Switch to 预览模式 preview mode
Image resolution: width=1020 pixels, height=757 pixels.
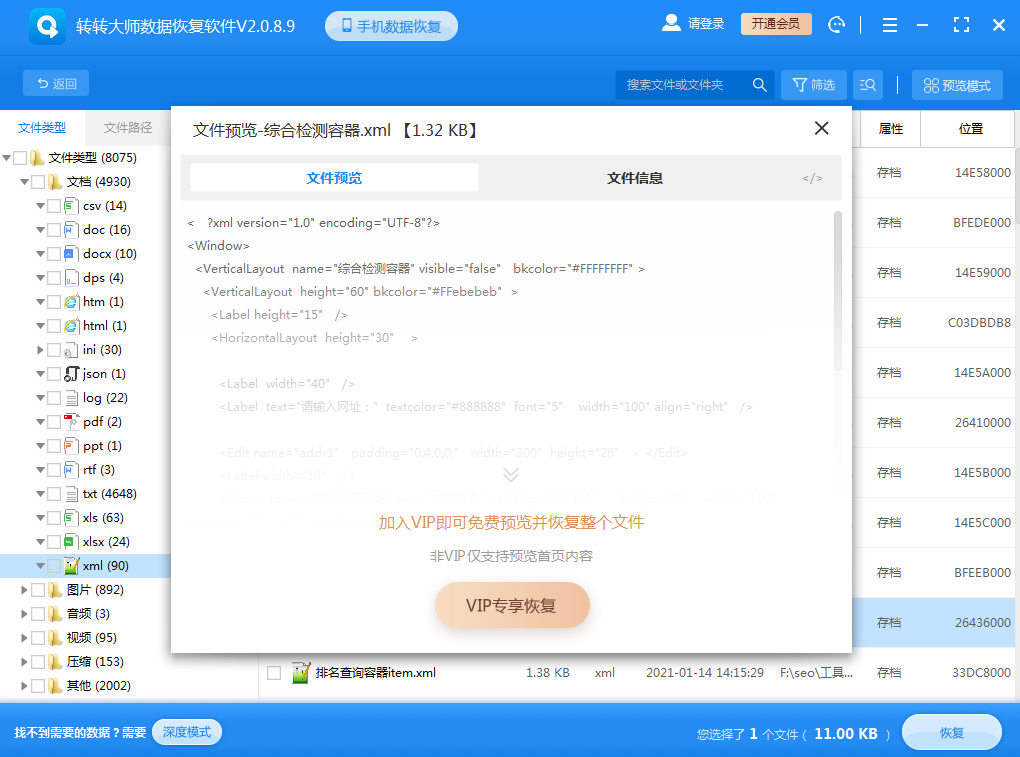pos(957,85)
